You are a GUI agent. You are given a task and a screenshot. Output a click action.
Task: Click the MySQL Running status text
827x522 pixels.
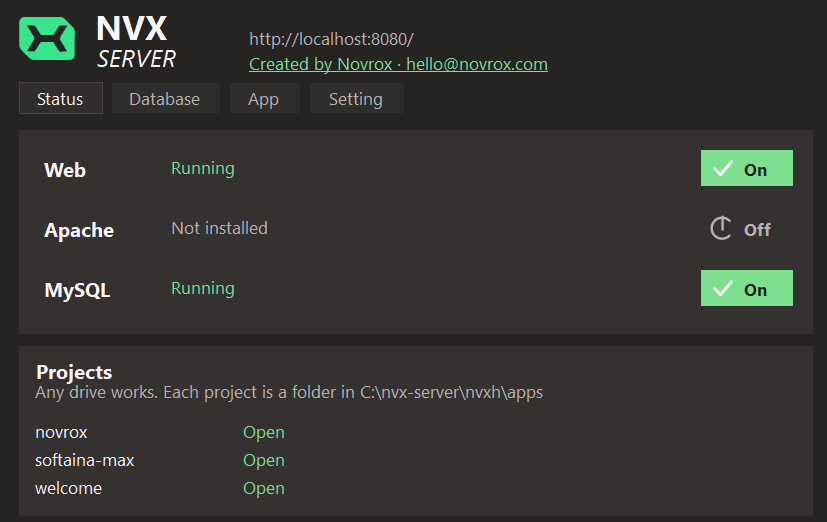tap(203, 289)
